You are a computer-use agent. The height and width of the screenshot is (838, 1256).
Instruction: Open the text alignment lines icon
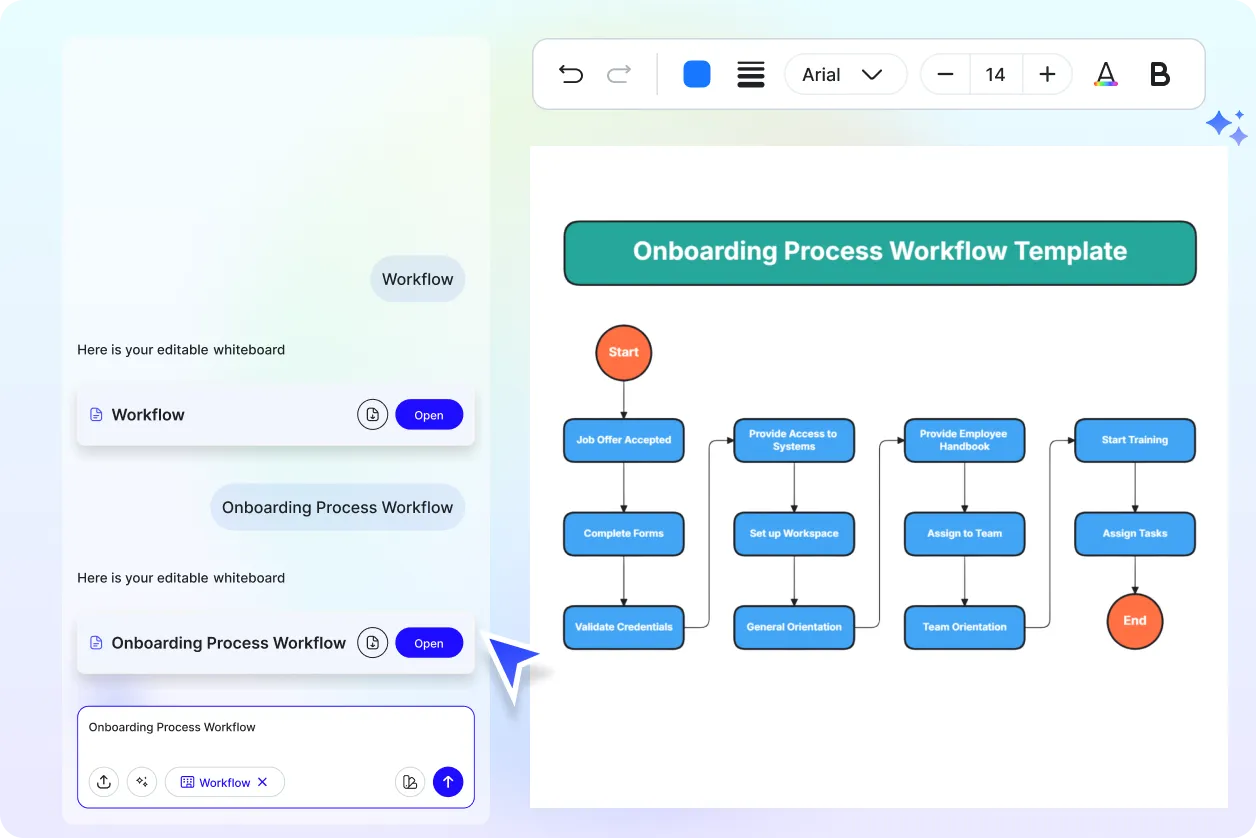[x=751, y=74]
